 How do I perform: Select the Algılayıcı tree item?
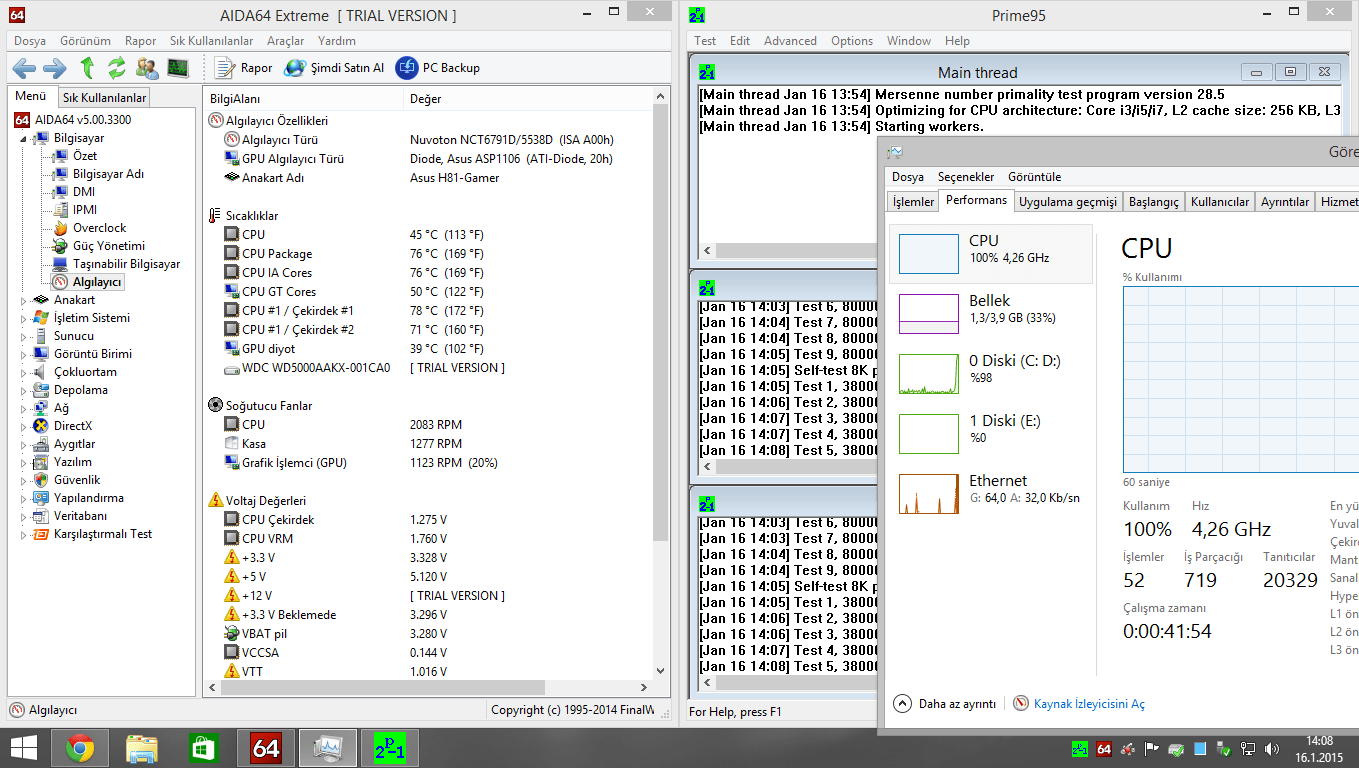[97, 282]
